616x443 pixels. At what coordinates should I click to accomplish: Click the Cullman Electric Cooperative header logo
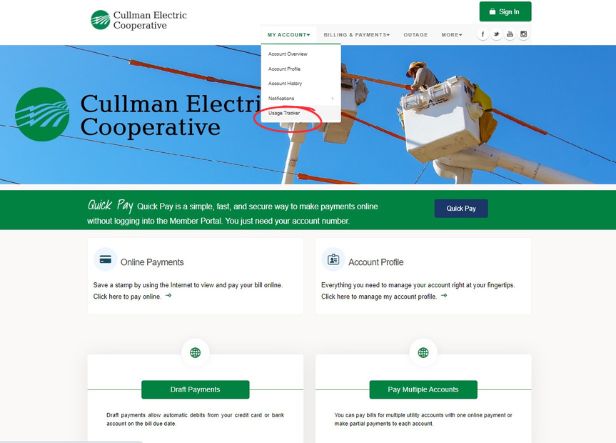pyautogui.click(x=139, y=20)
